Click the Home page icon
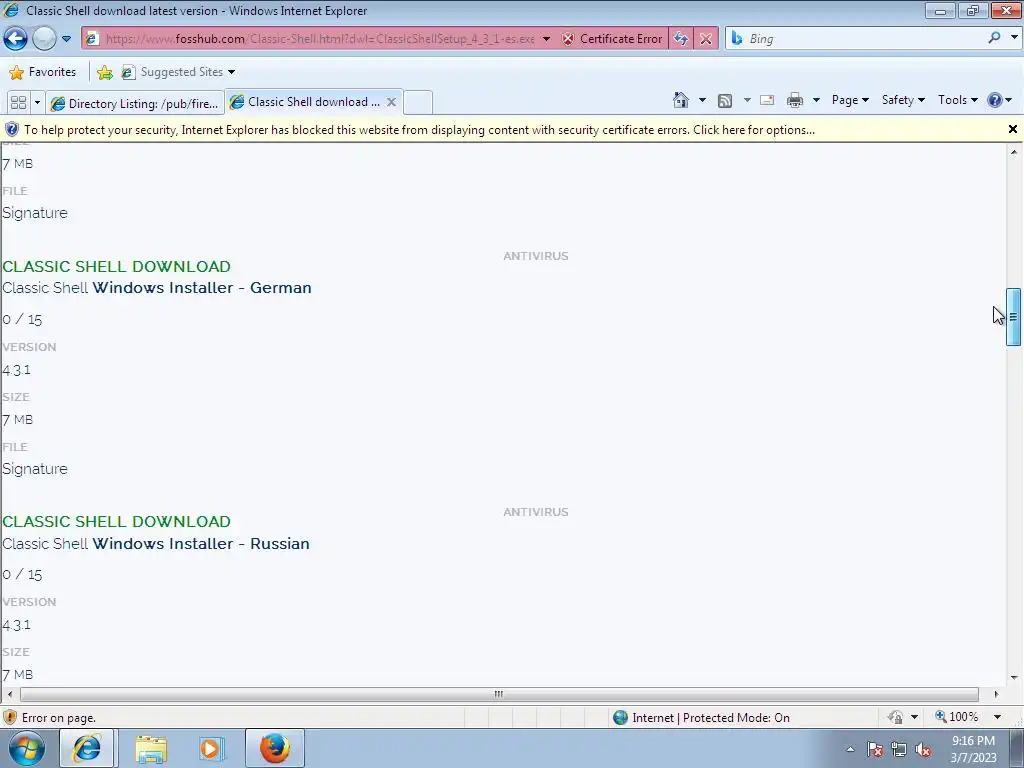This screenshot has height=768, width=1024. 680,100
